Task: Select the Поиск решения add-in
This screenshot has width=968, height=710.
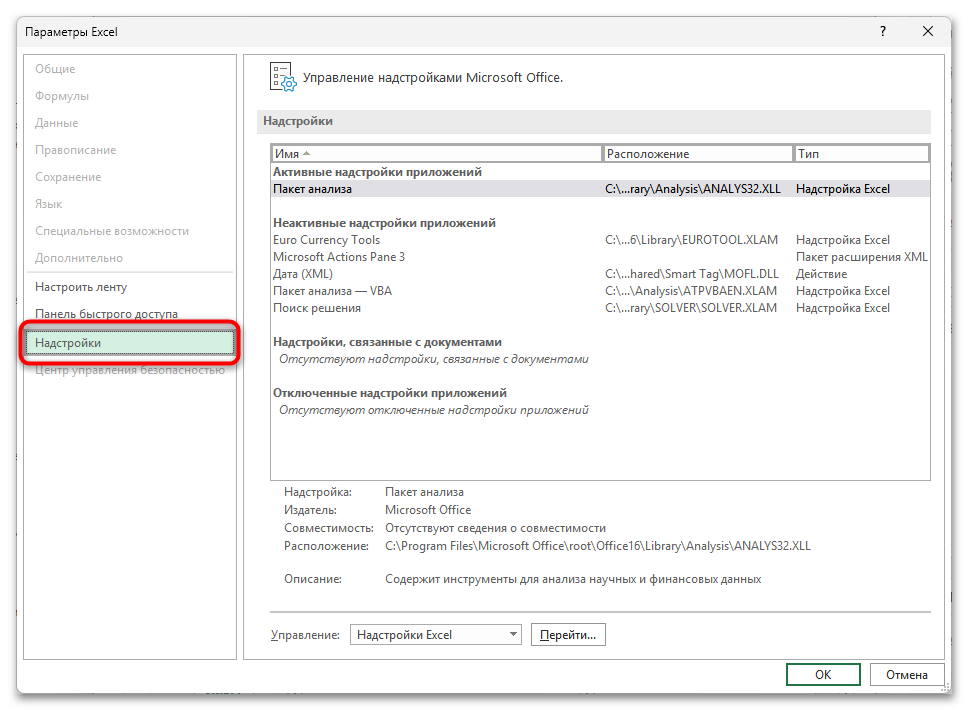Action: pos(316,308)
